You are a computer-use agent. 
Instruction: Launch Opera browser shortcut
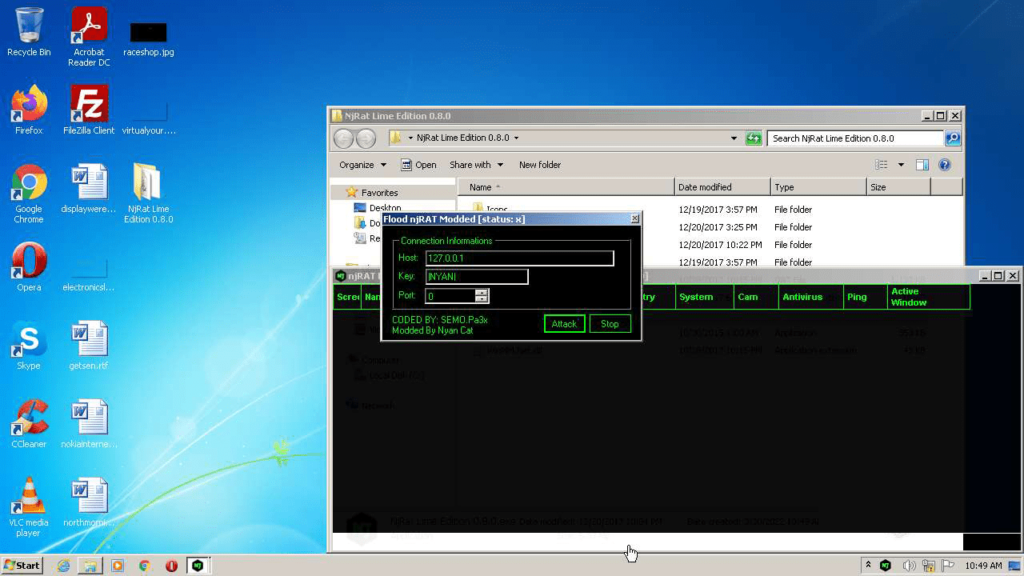point(29,266)
